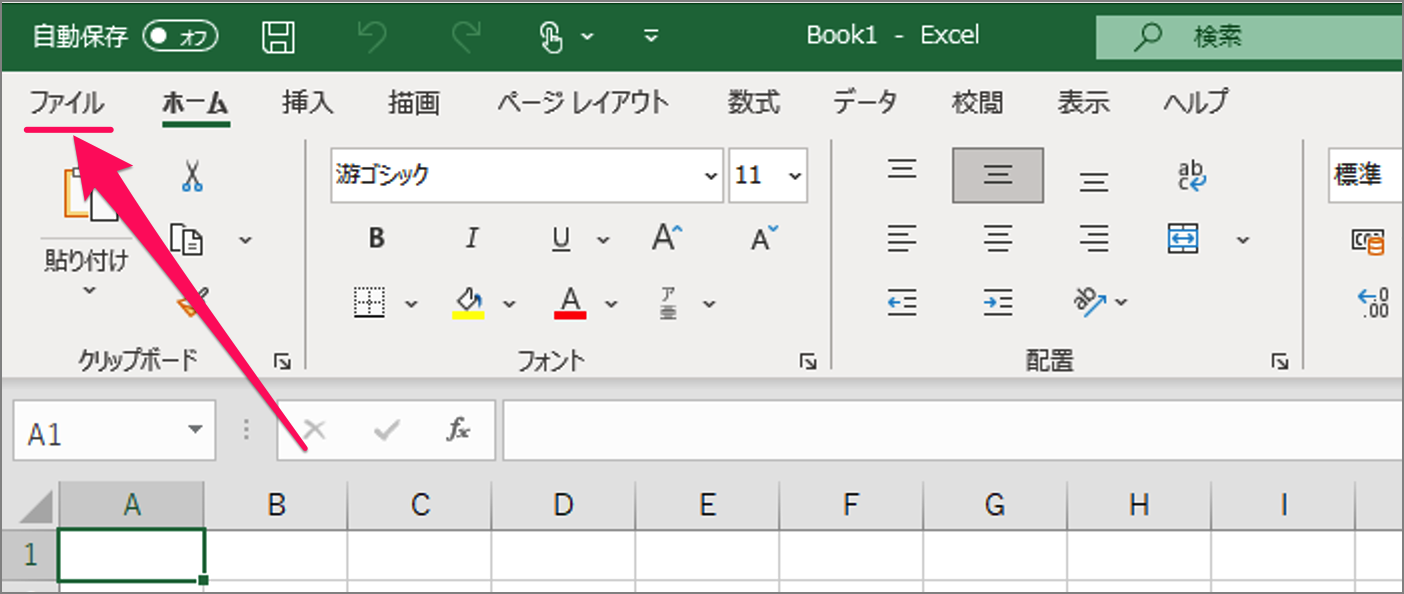
Task: Toggle Bold formatting
Action: [x=377, y=239]
